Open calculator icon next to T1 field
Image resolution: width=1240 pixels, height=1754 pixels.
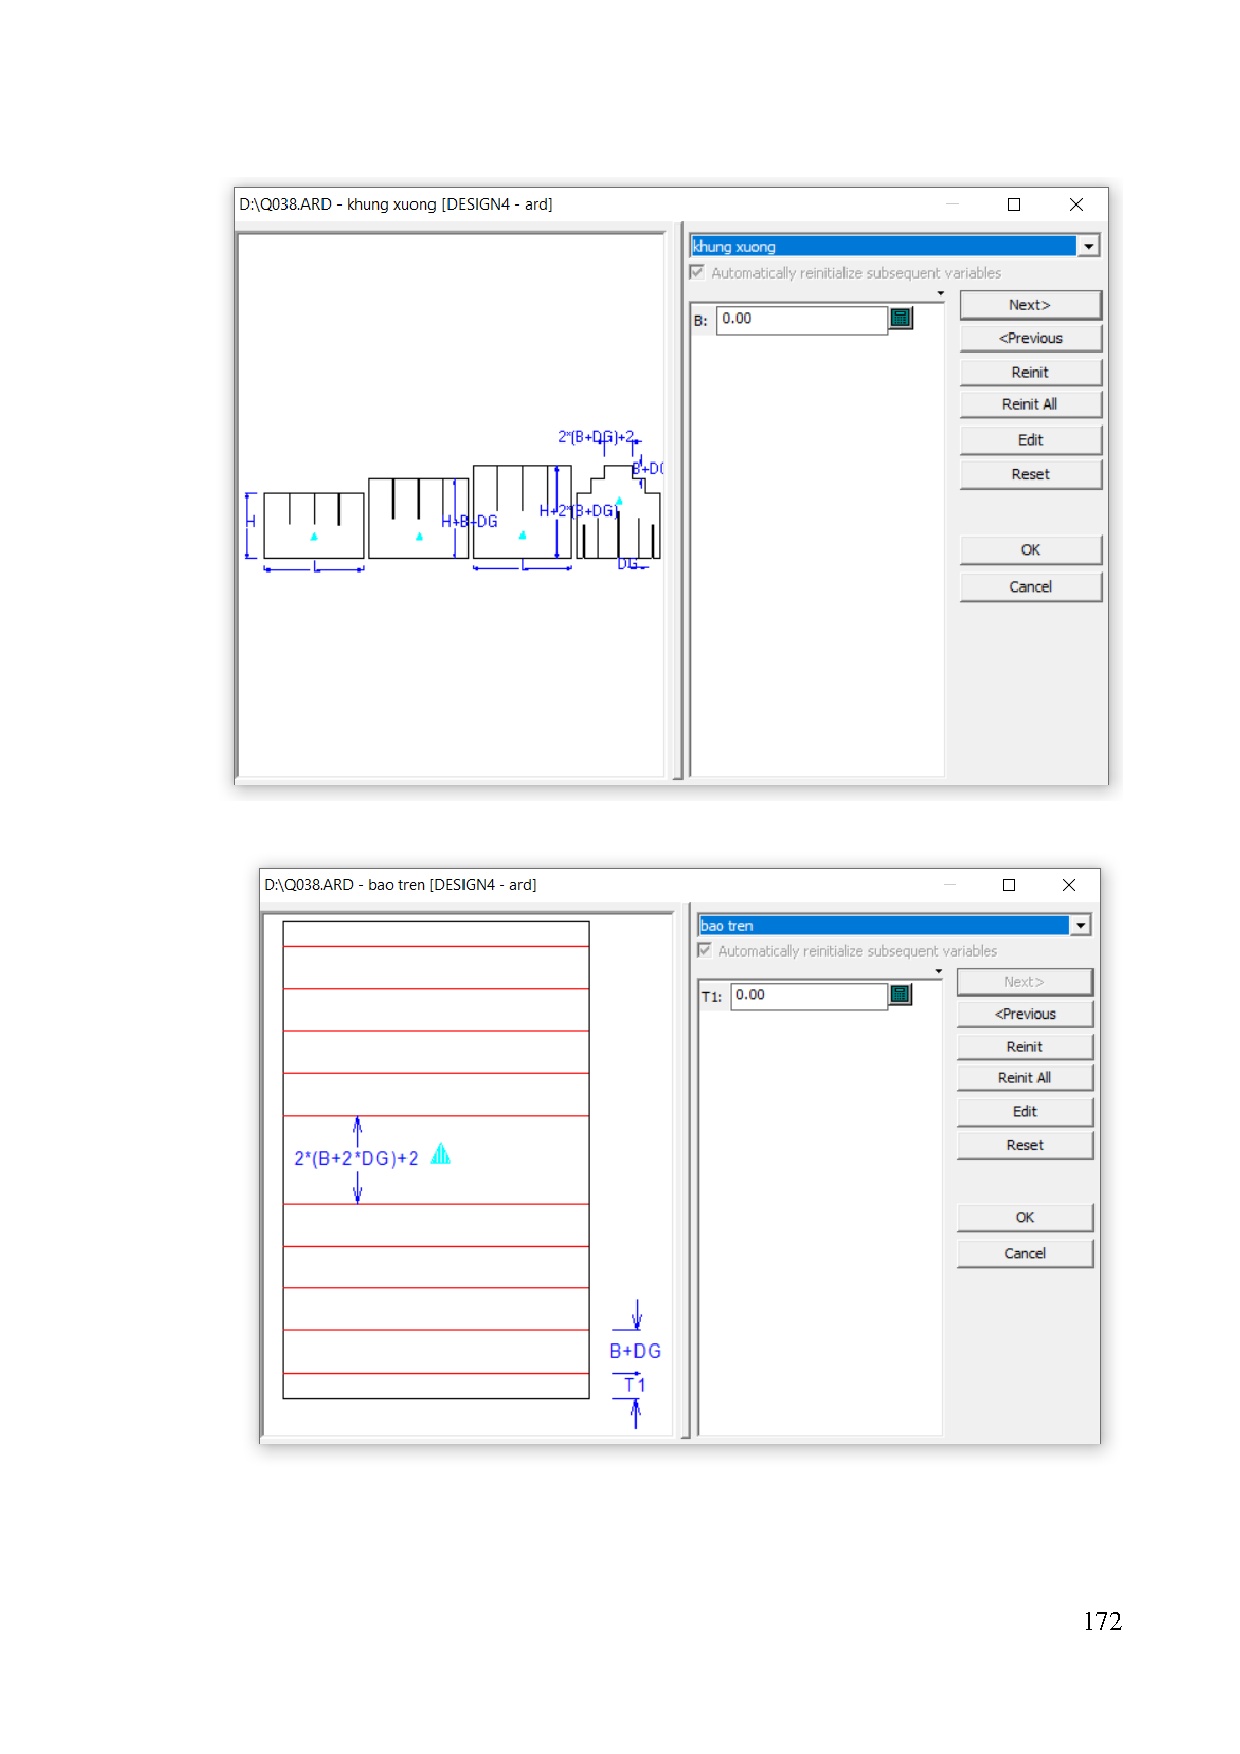[900, 994]
